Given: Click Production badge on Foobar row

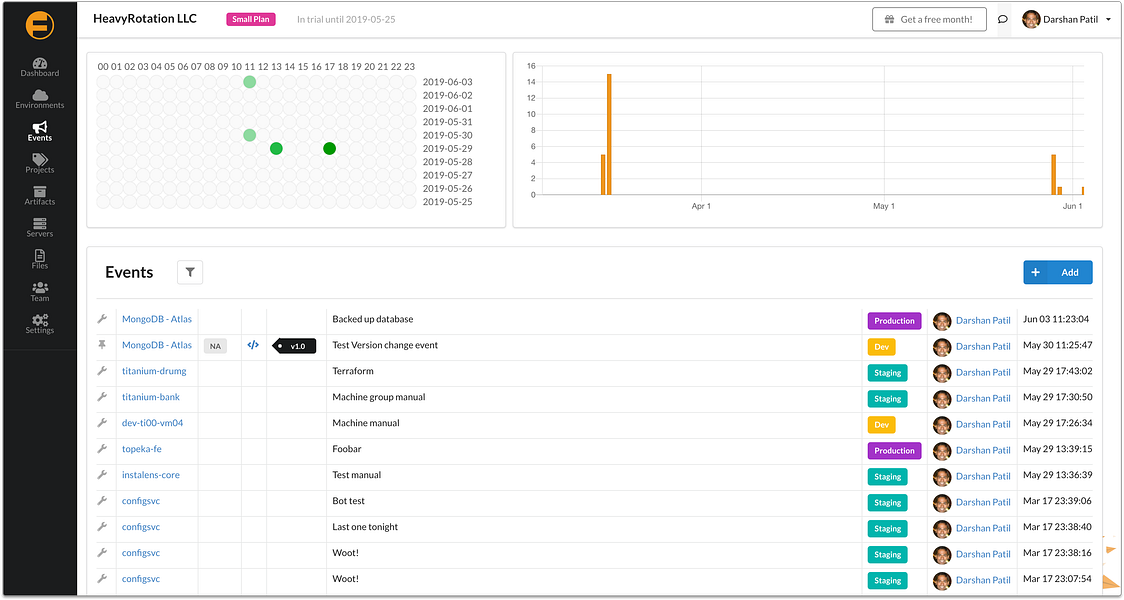Looking at the screenshot, I should (894, 450).
